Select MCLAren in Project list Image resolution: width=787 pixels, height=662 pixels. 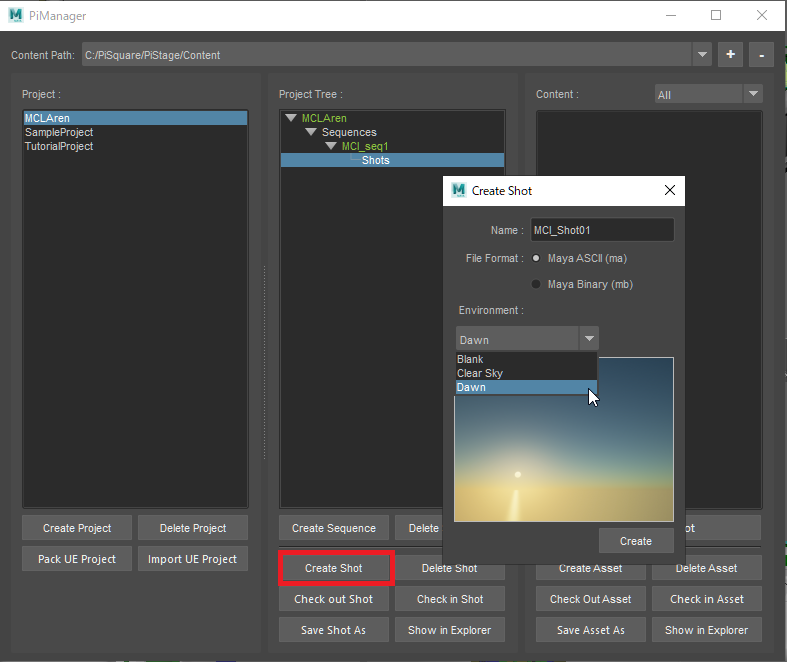(135, 118)
